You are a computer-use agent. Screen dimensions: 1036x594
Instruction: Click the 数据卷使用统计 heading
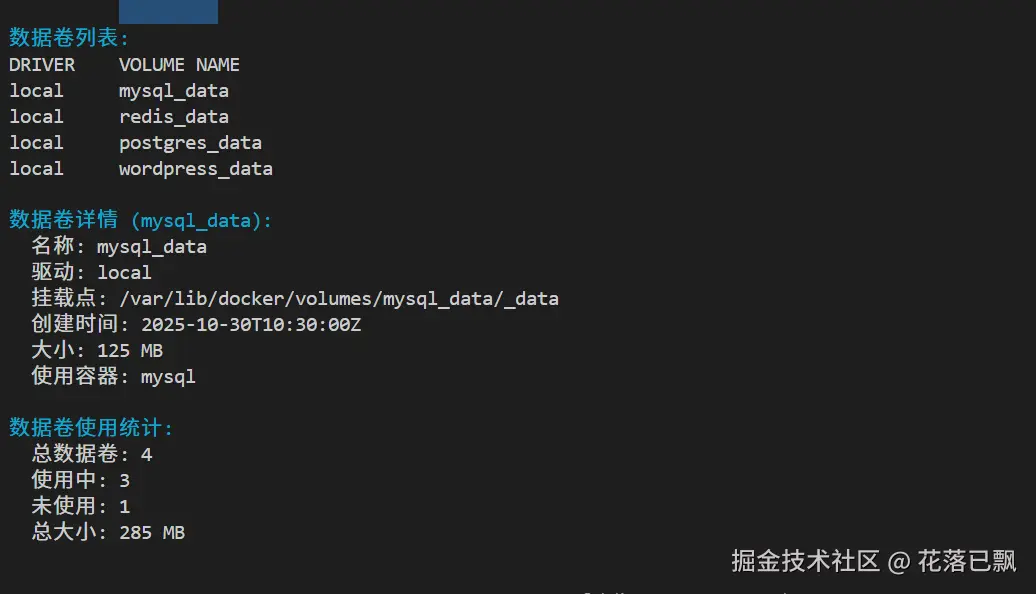point(91,428)
